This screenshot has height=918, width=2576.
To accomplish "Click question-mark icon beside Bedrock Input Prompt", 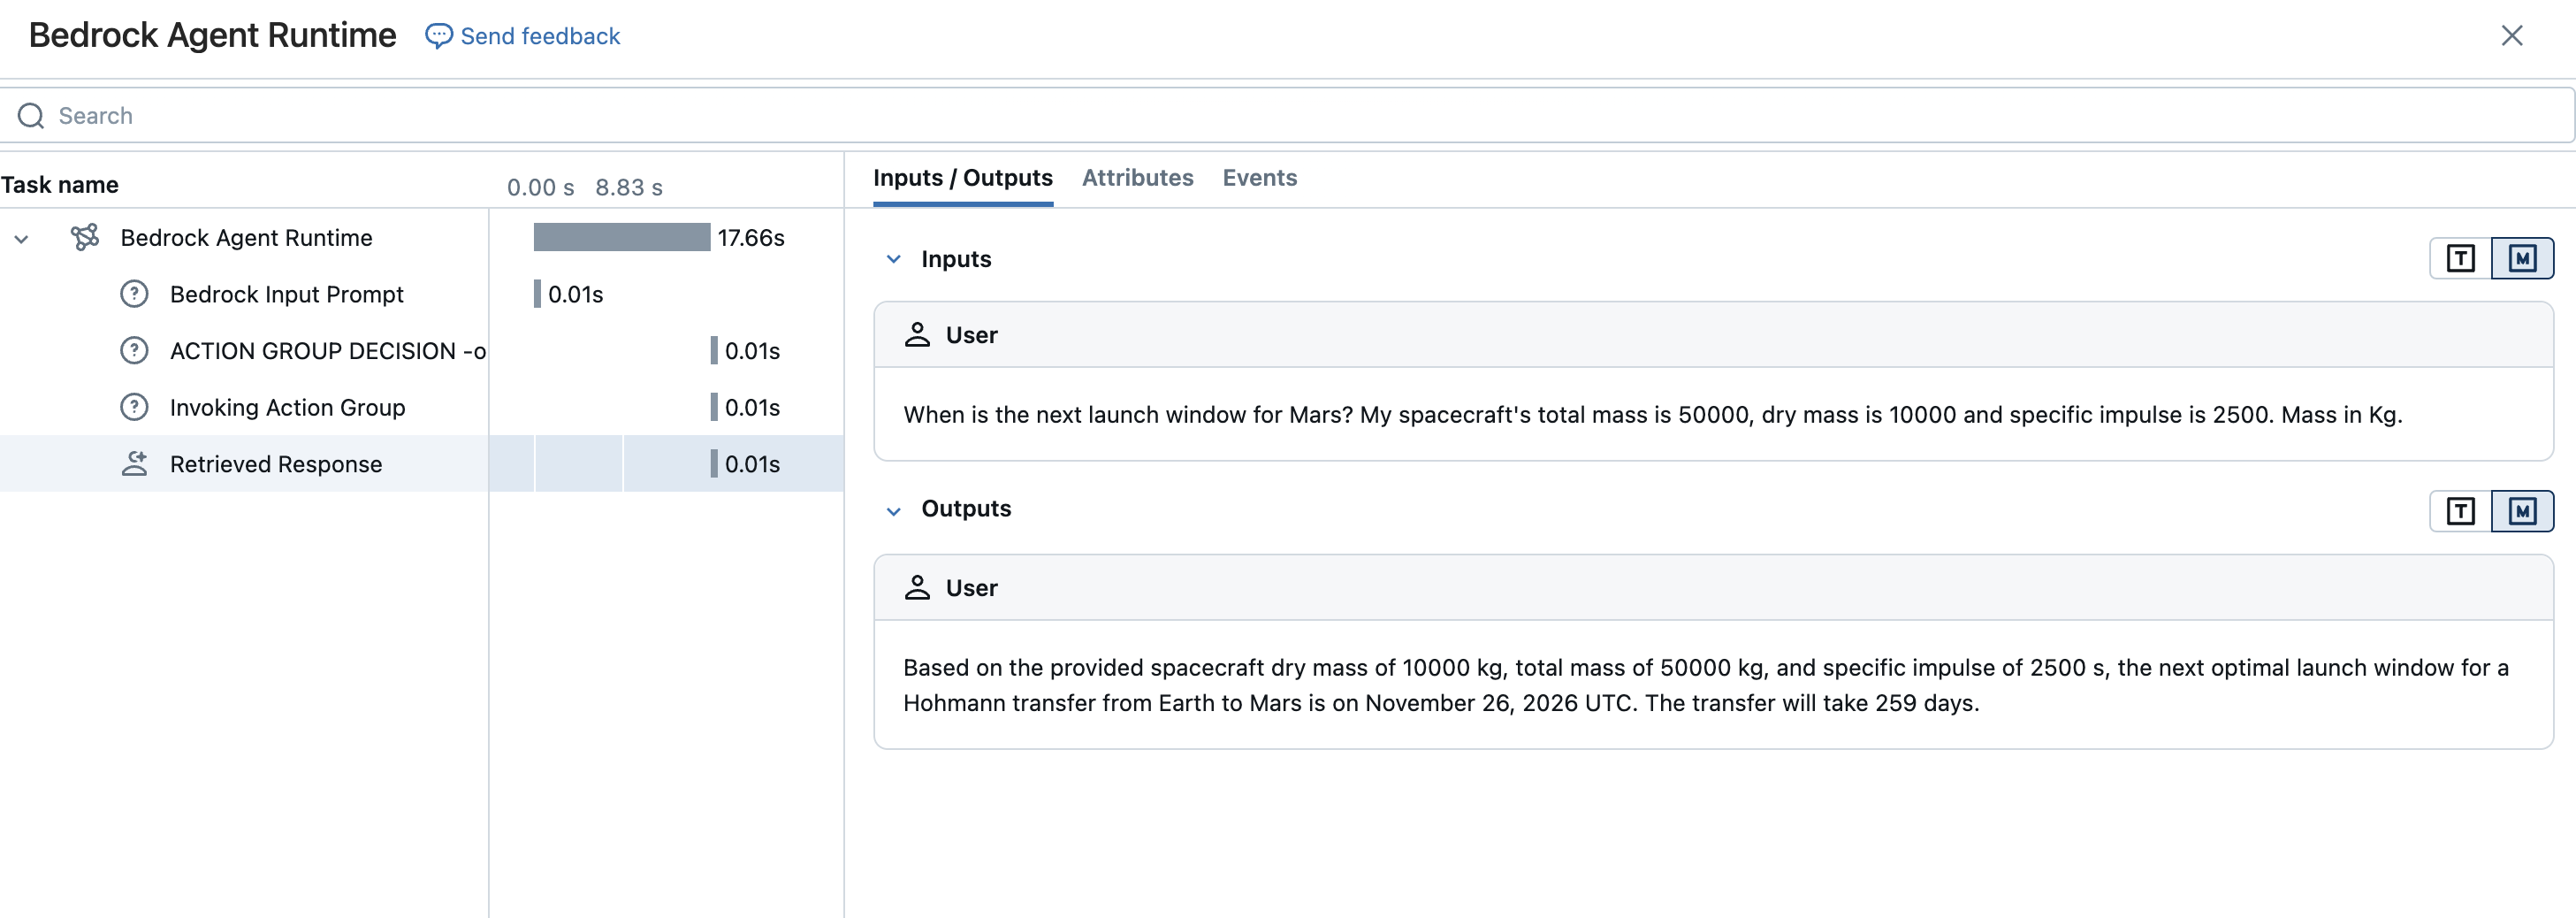I will click(x=134, y=294).
